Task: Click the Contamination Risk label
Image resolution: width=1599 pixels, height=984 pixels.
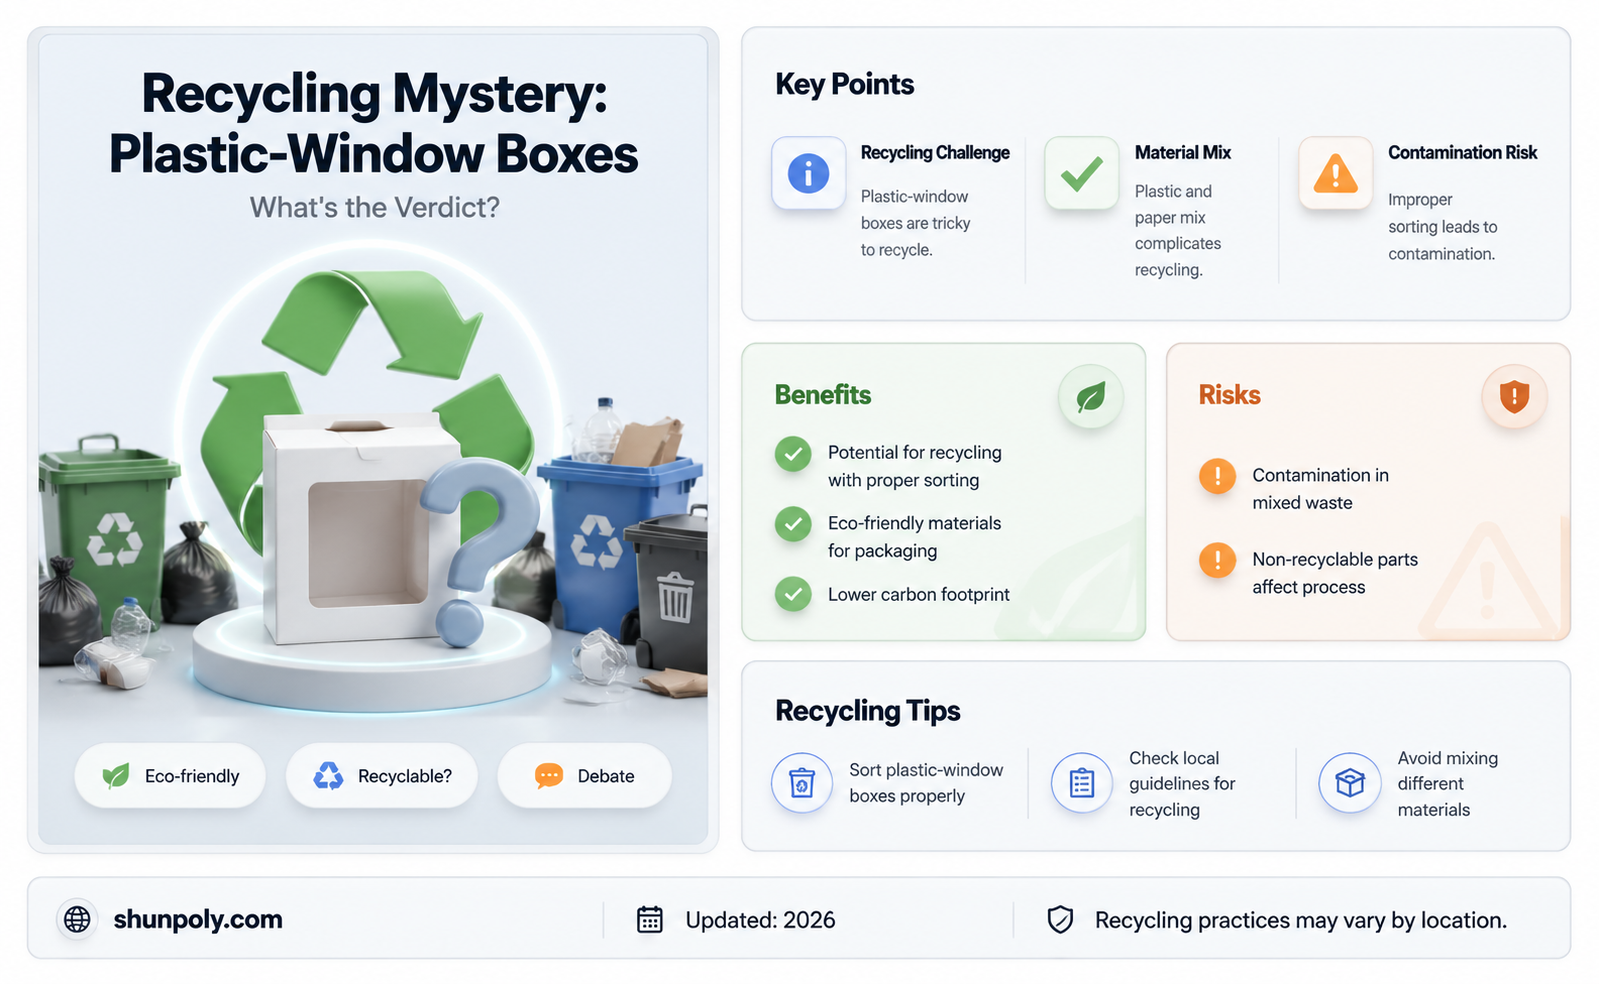Action: click(x=1462, y=152)
